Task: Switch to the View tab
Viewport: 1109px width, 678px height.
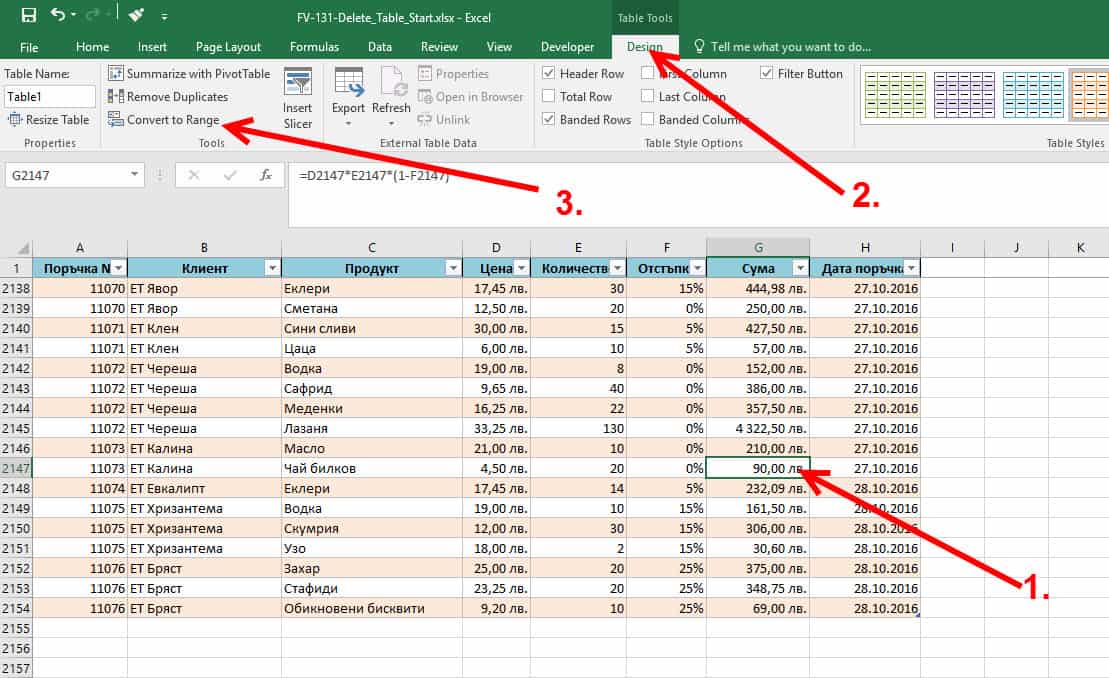Action: (499, 47)
